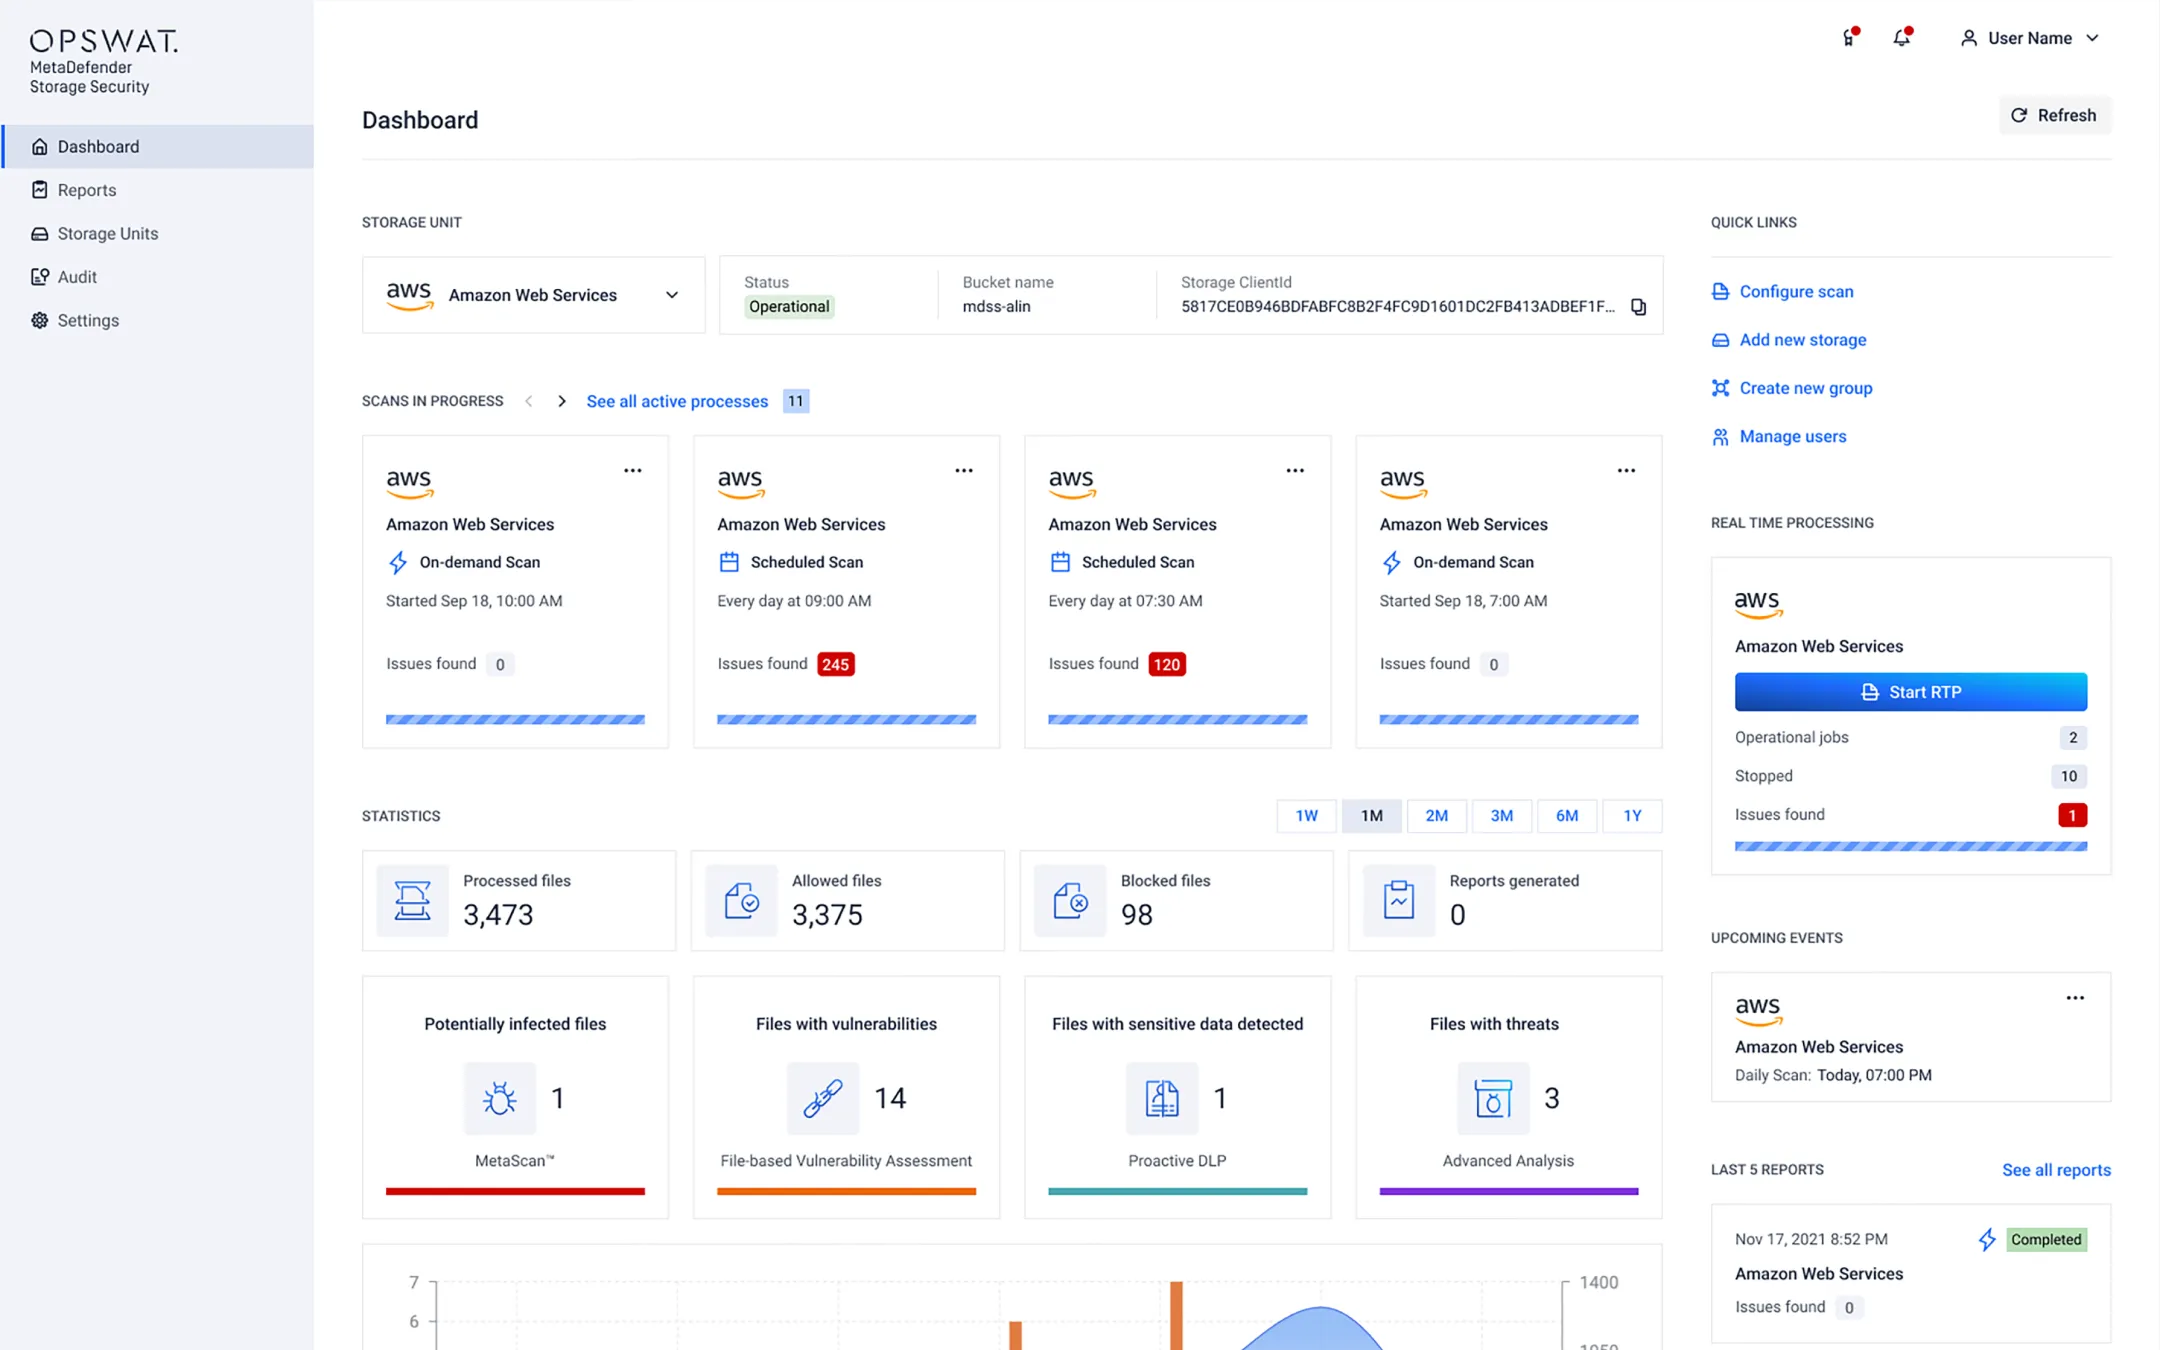Open the Manage users link
The height and width of the screenshot is (1350, 2160).
tap(1791, 436)
